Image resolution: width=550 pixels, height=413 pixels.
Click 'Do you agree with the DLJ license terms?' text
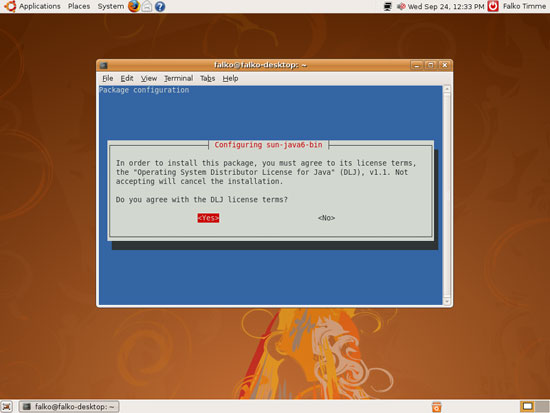(202, 200)
